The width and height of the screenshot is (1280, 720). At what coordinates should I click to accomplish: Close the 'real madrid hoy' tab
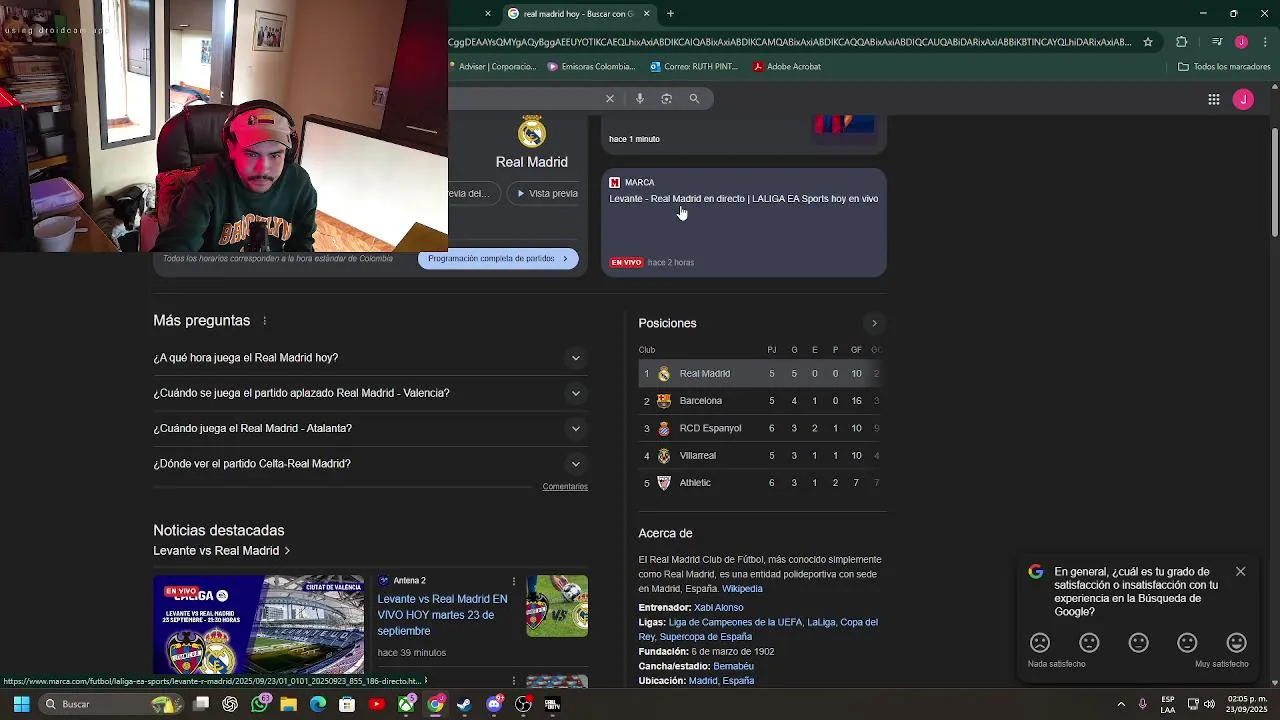(646, 14)
